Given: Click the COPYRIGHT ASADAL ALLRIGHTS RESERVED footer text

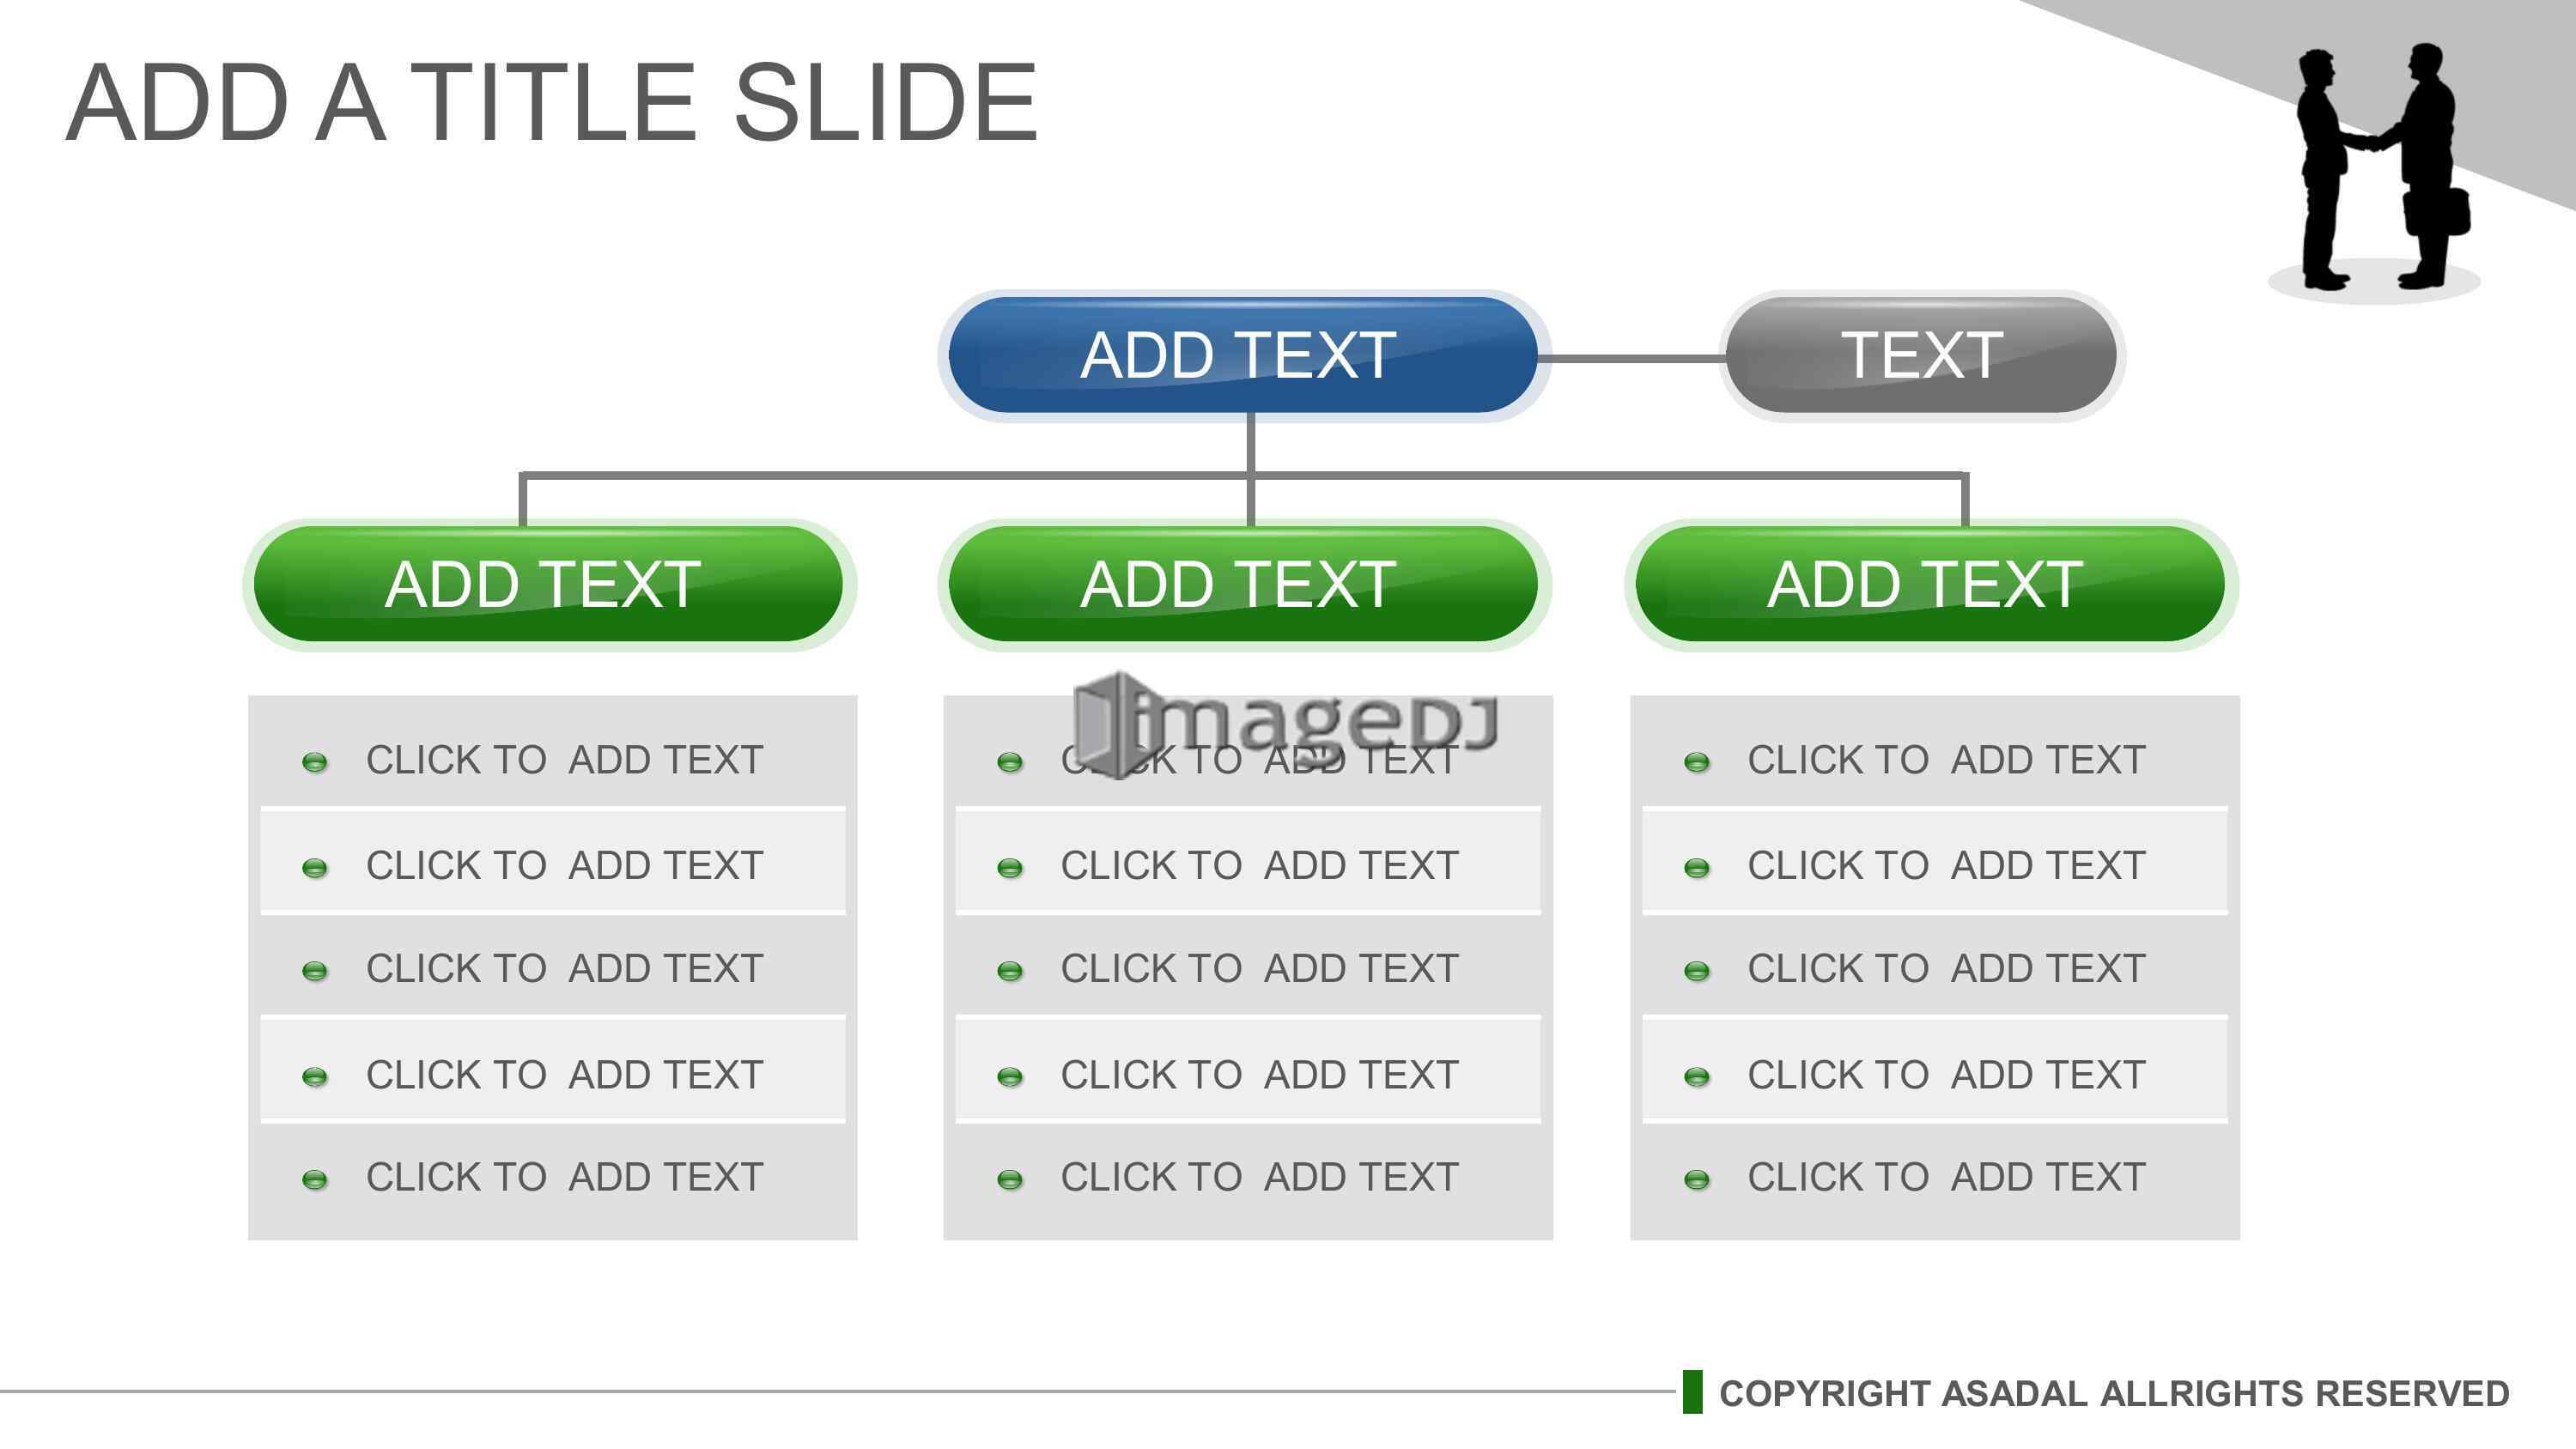Looking at the screenshot, I should 2114,1393.
